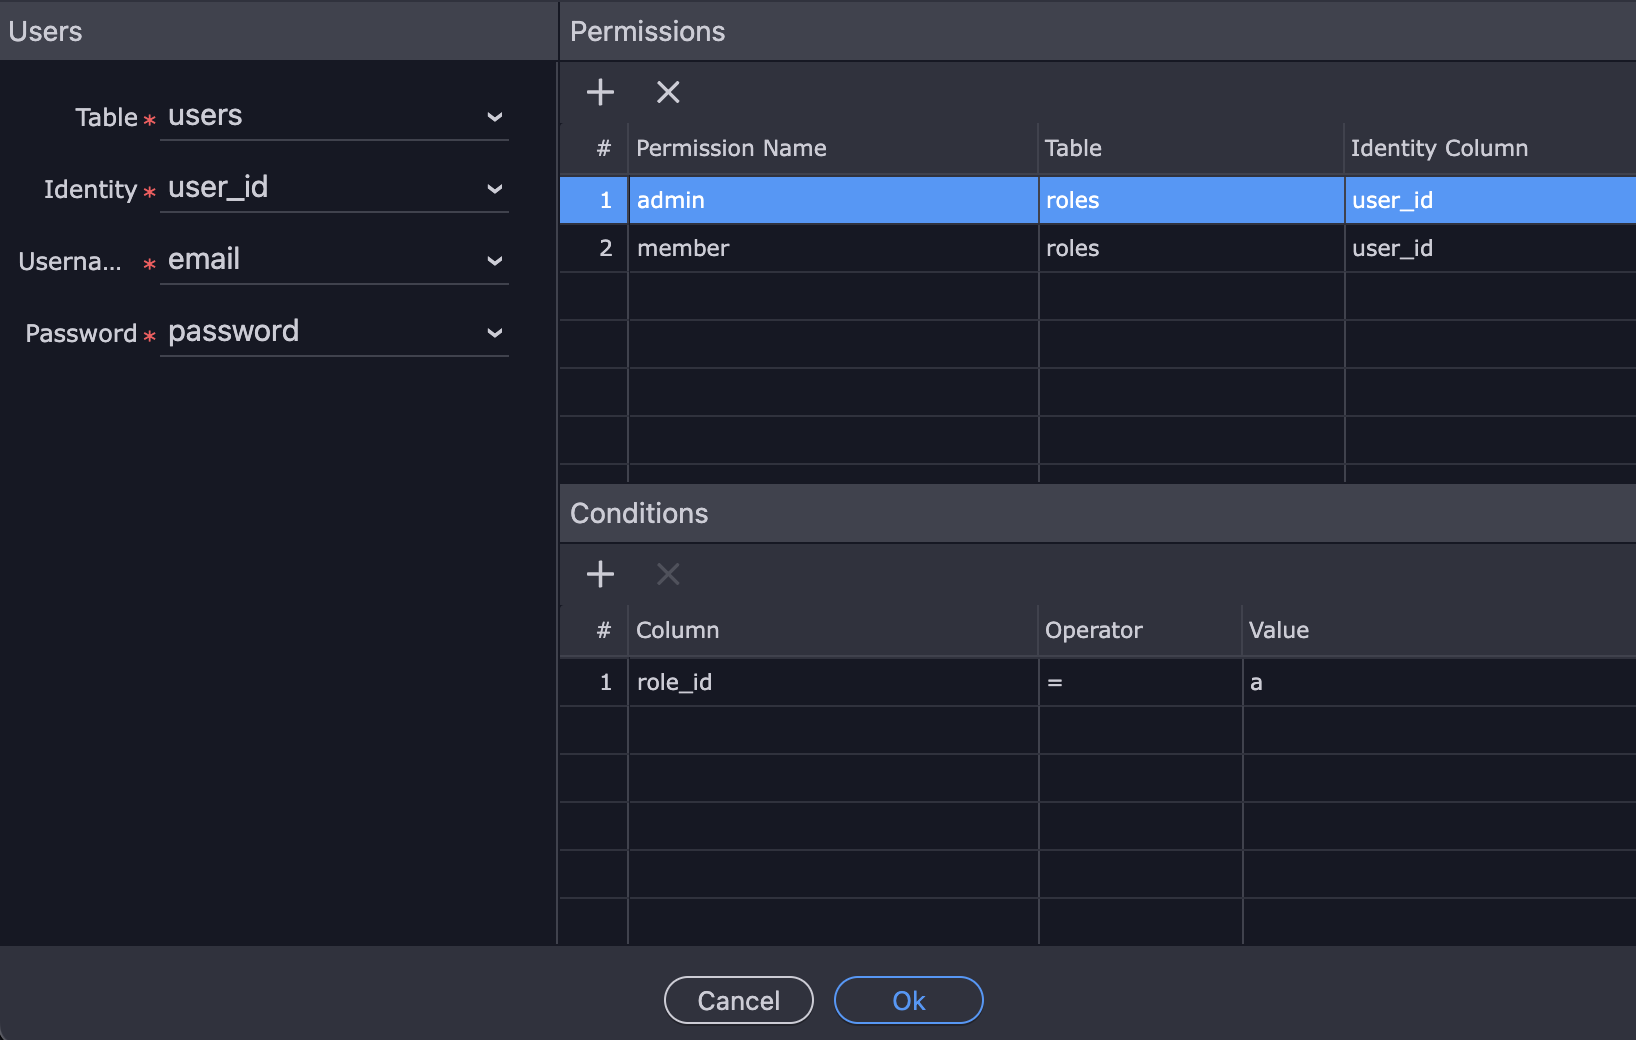1636x1040 pixels.
Task: Click the user_id identity cell for admin
Action: tap(1490, 200)
